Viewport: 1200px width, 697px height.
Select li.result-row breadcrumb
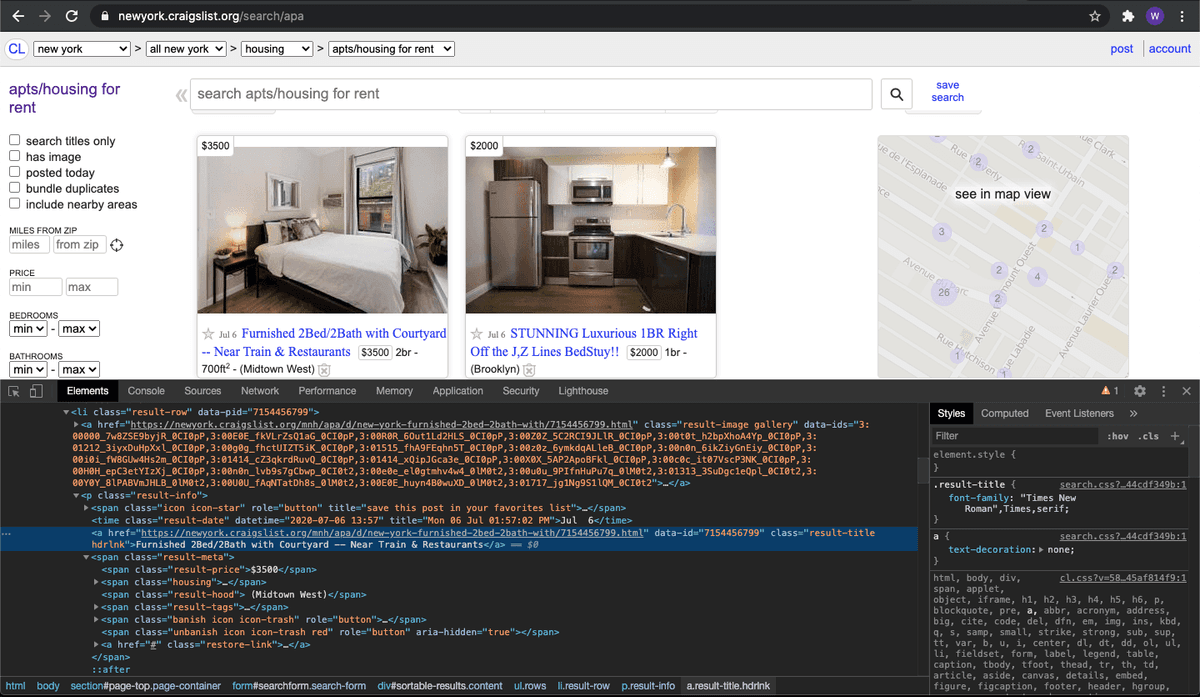click(x=583, y=686)
